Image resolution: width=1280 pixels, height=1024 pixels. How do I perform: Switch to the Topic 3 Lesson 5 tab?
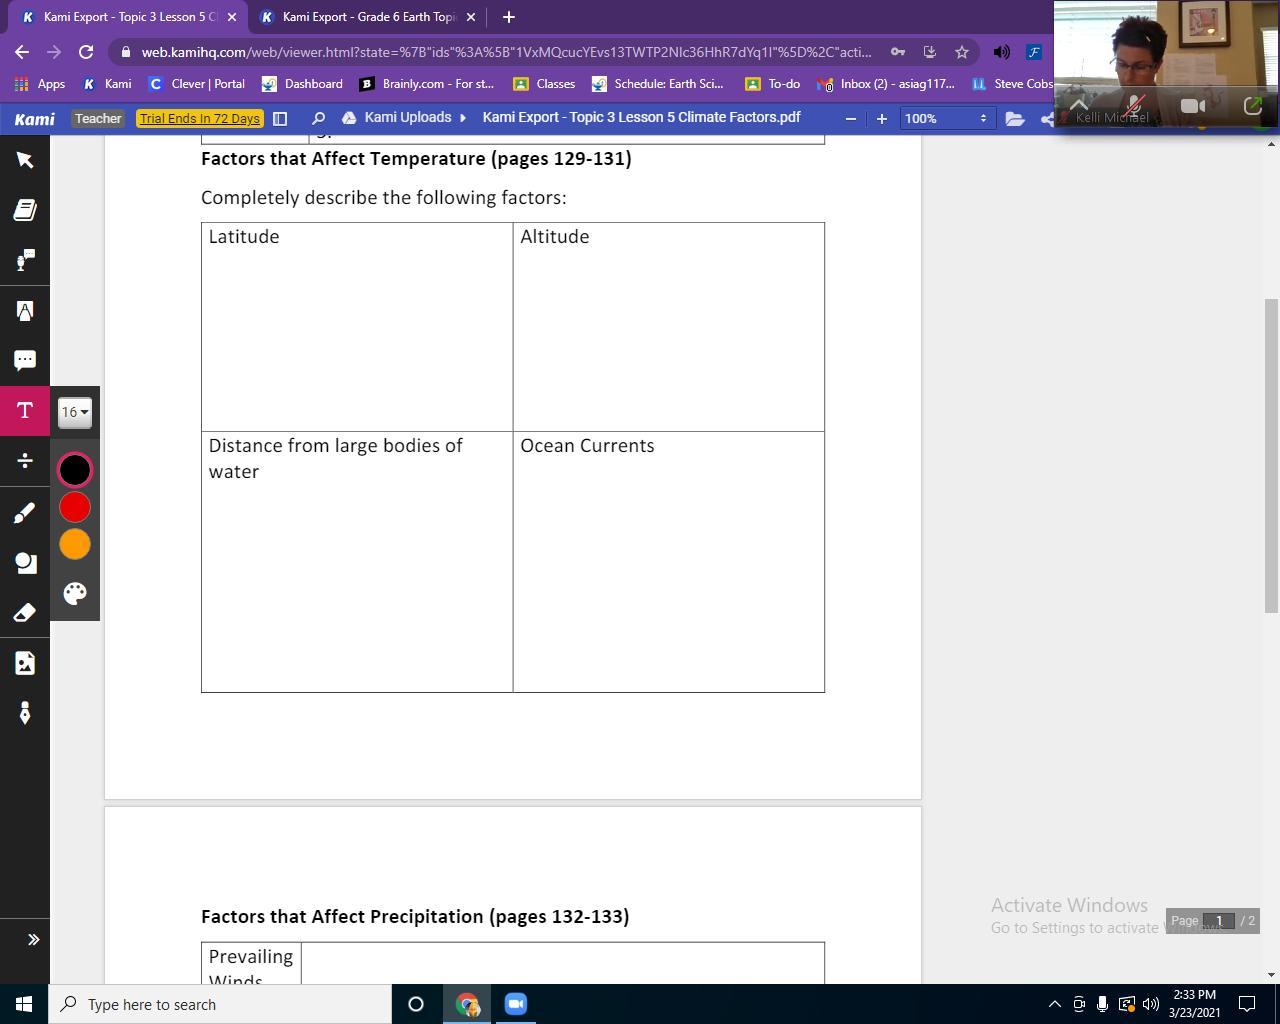point(130,17)
